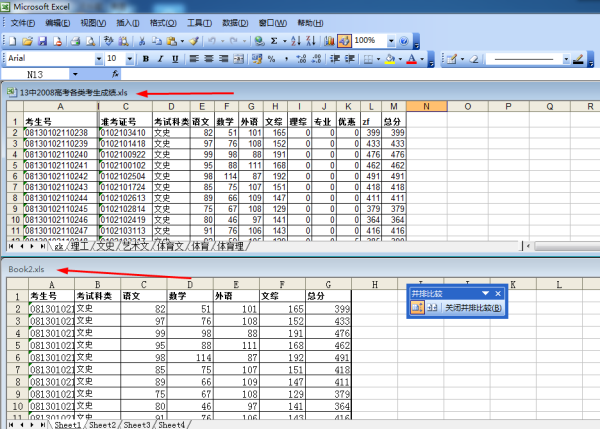
Task: Click the Cut scissors icon
Action: coord(142,41)
